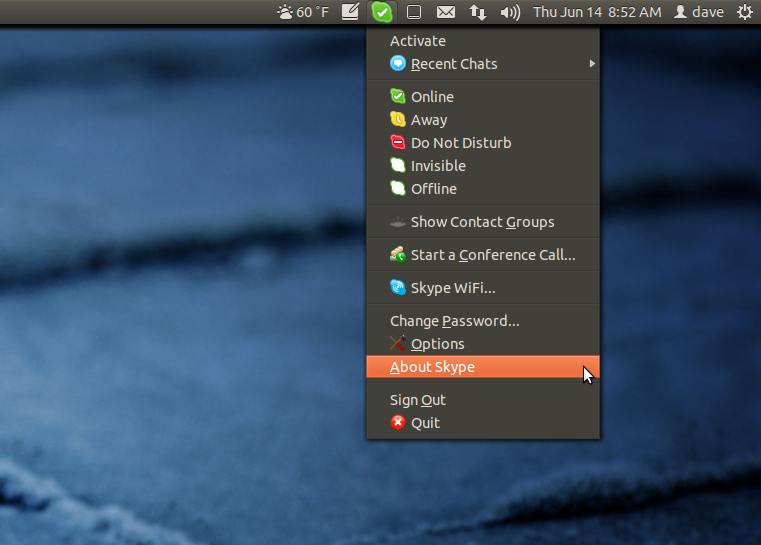
Task: Click the note-taking pencil indicator icon
Action: point(350,12)
